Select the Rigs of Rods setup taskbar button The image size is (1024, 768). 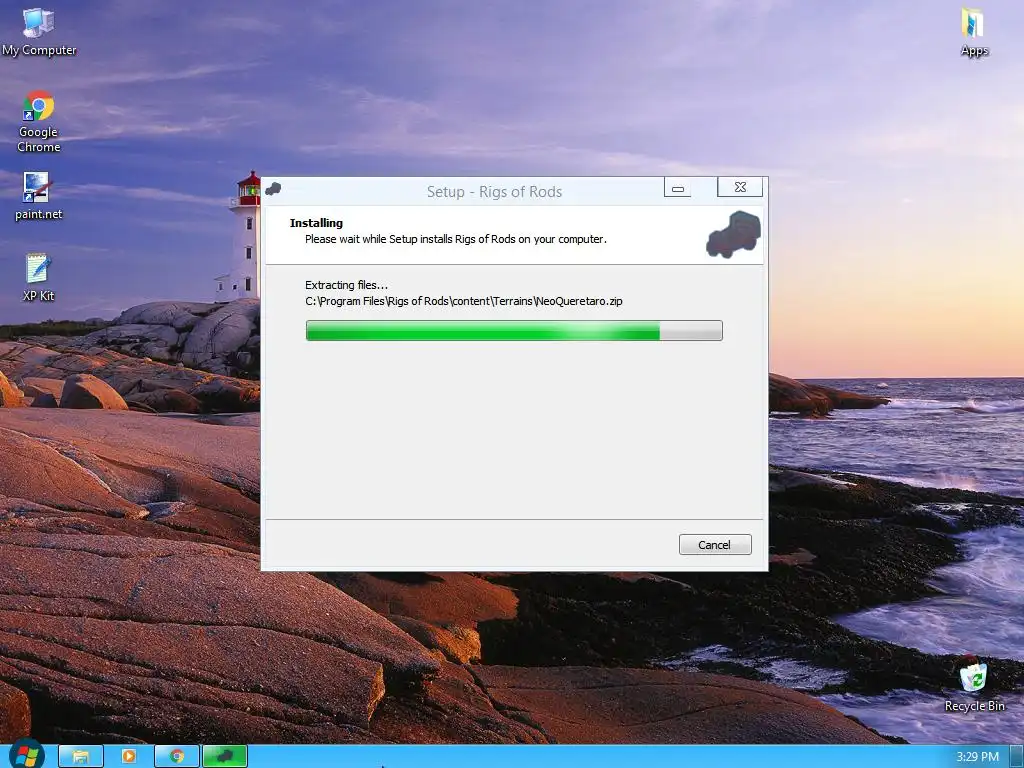225,756
